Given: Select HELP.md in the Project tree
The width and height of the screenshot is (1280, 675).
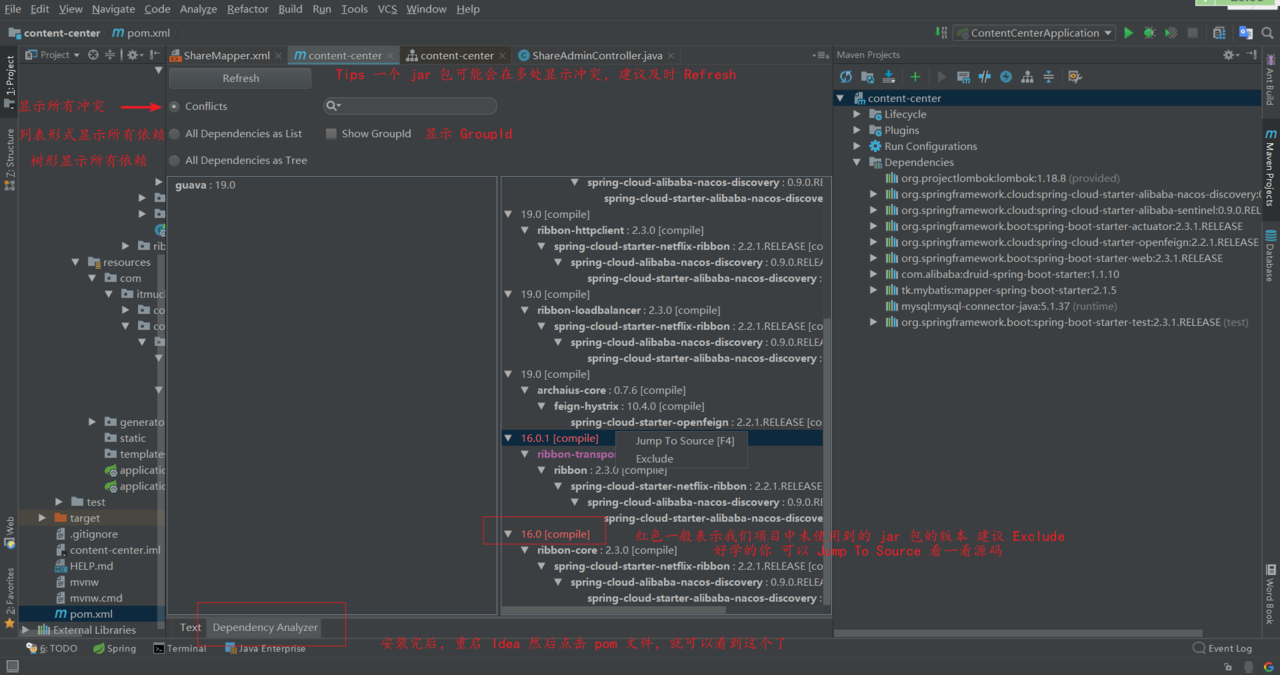Looking at the screenshot, I should coord(91,566).
